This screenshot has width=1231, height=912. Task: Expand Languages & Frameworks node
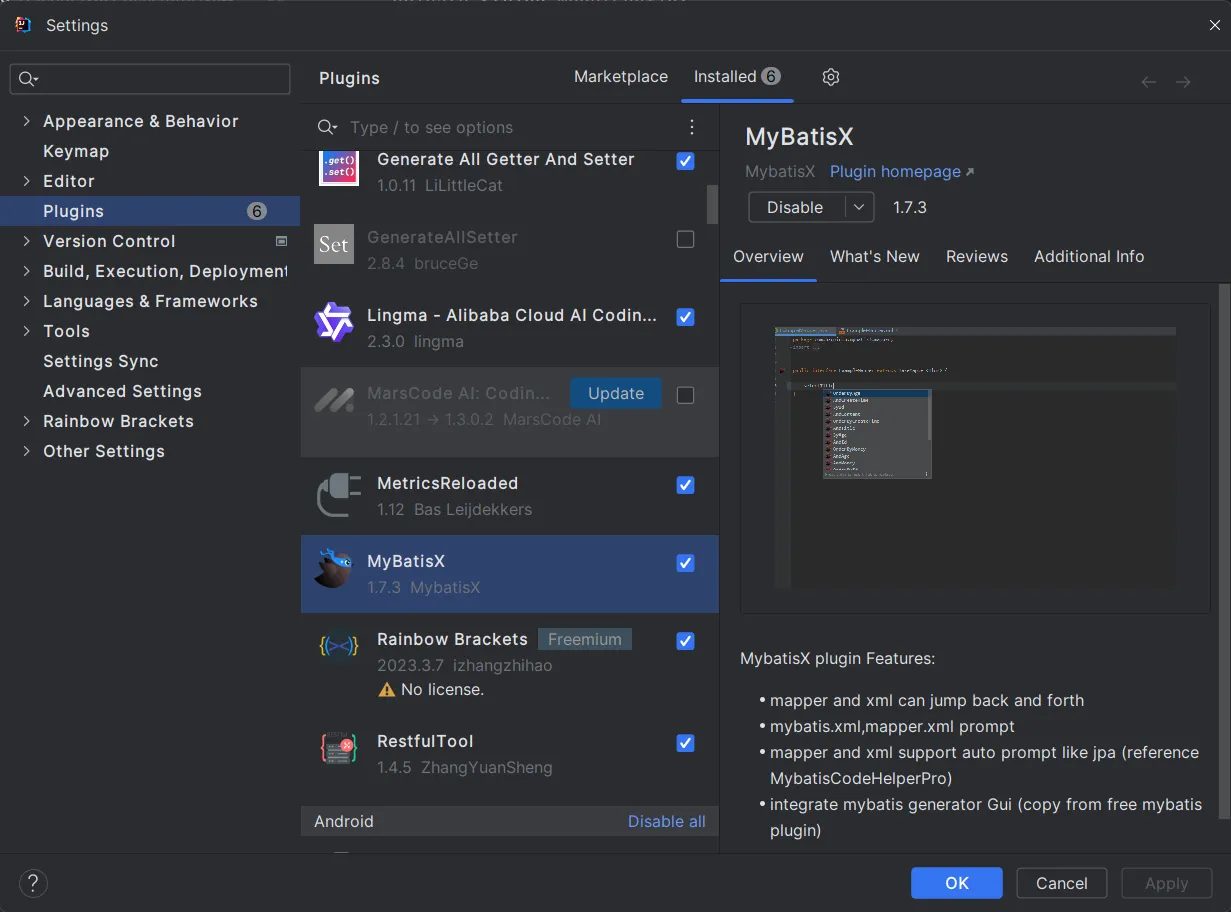tap(26, 301)
